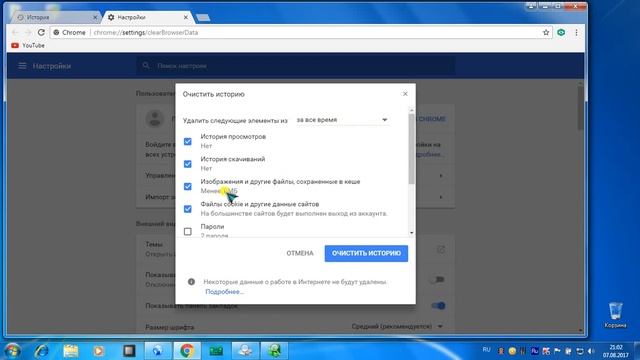Click the user avatar icon in settings
640x360 pixels.
coord(155,119)
